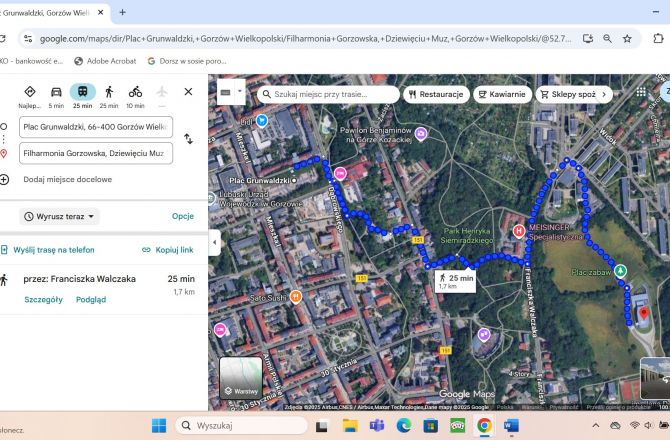Open the Street View thumbnail
This screenshot has width=670, height=440.
click(655, 379)
